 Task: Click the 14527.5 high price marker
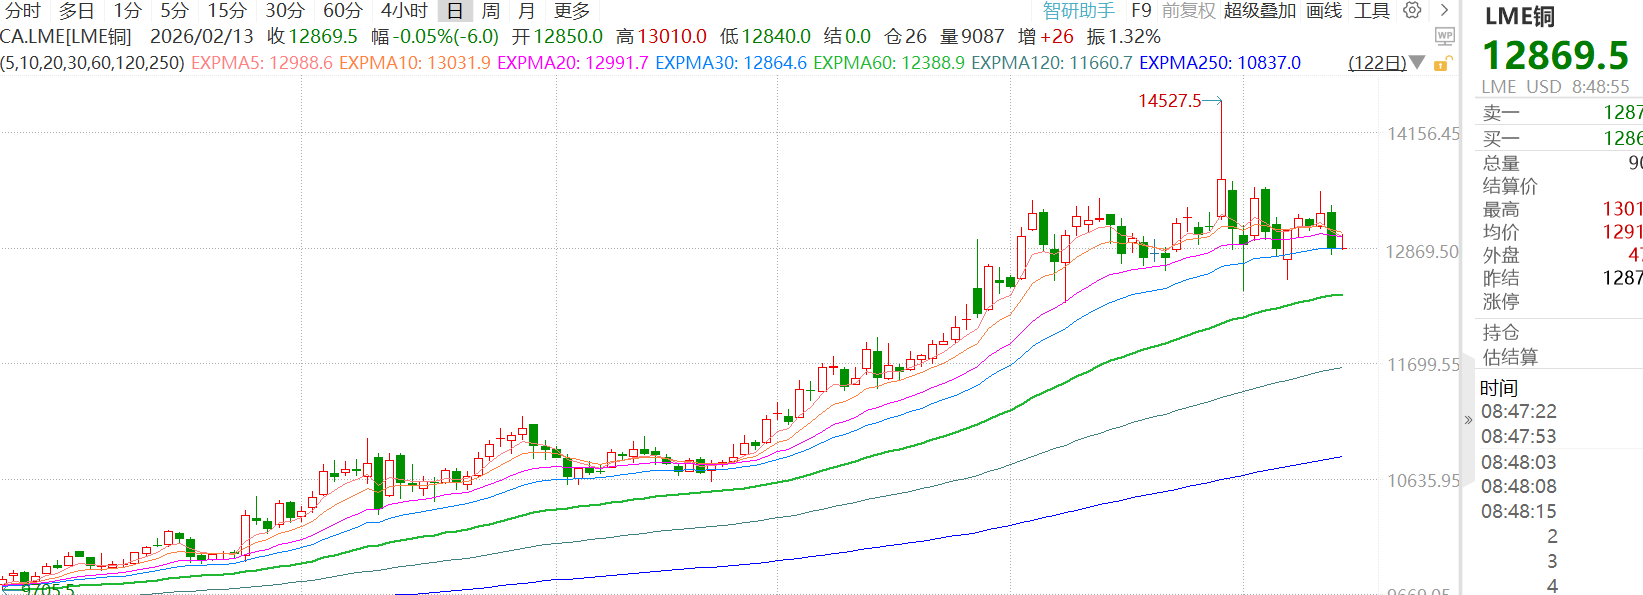[1169, 101]
